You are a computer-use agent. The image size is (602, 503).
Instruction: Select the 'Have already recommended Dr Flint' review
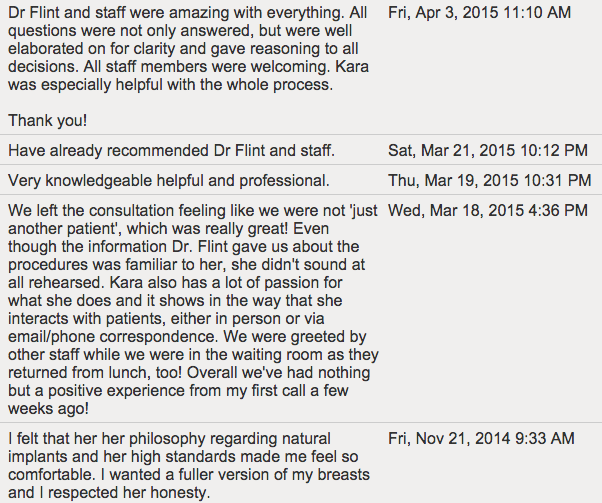[171, 150]
